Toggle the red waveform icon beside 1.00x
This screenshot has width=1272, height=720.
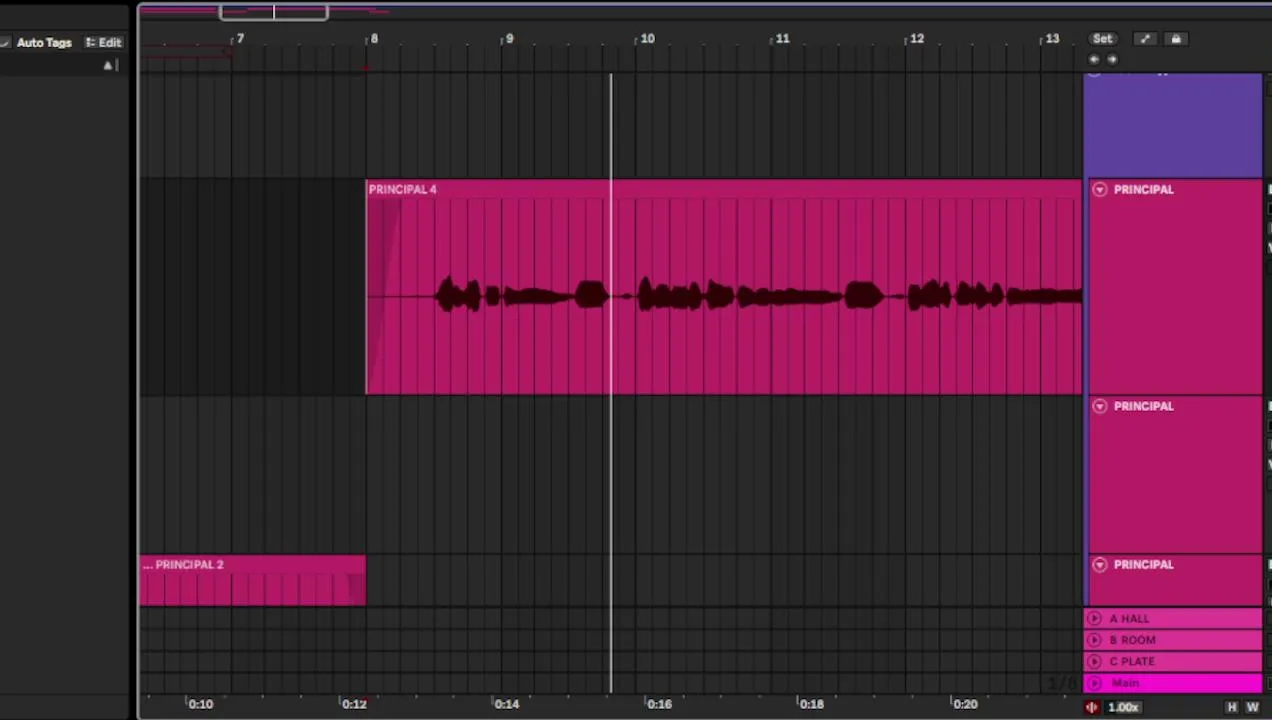1092,707
